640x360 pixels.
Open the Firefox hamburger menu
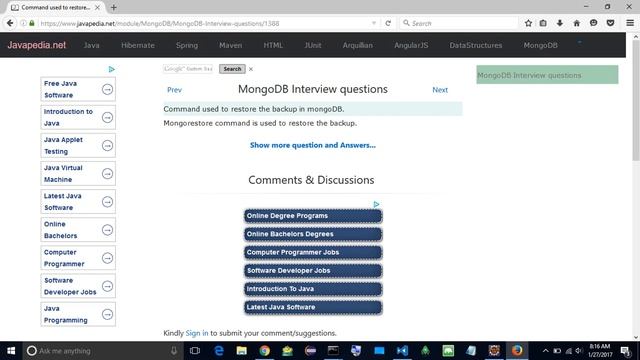pos(630,23)
